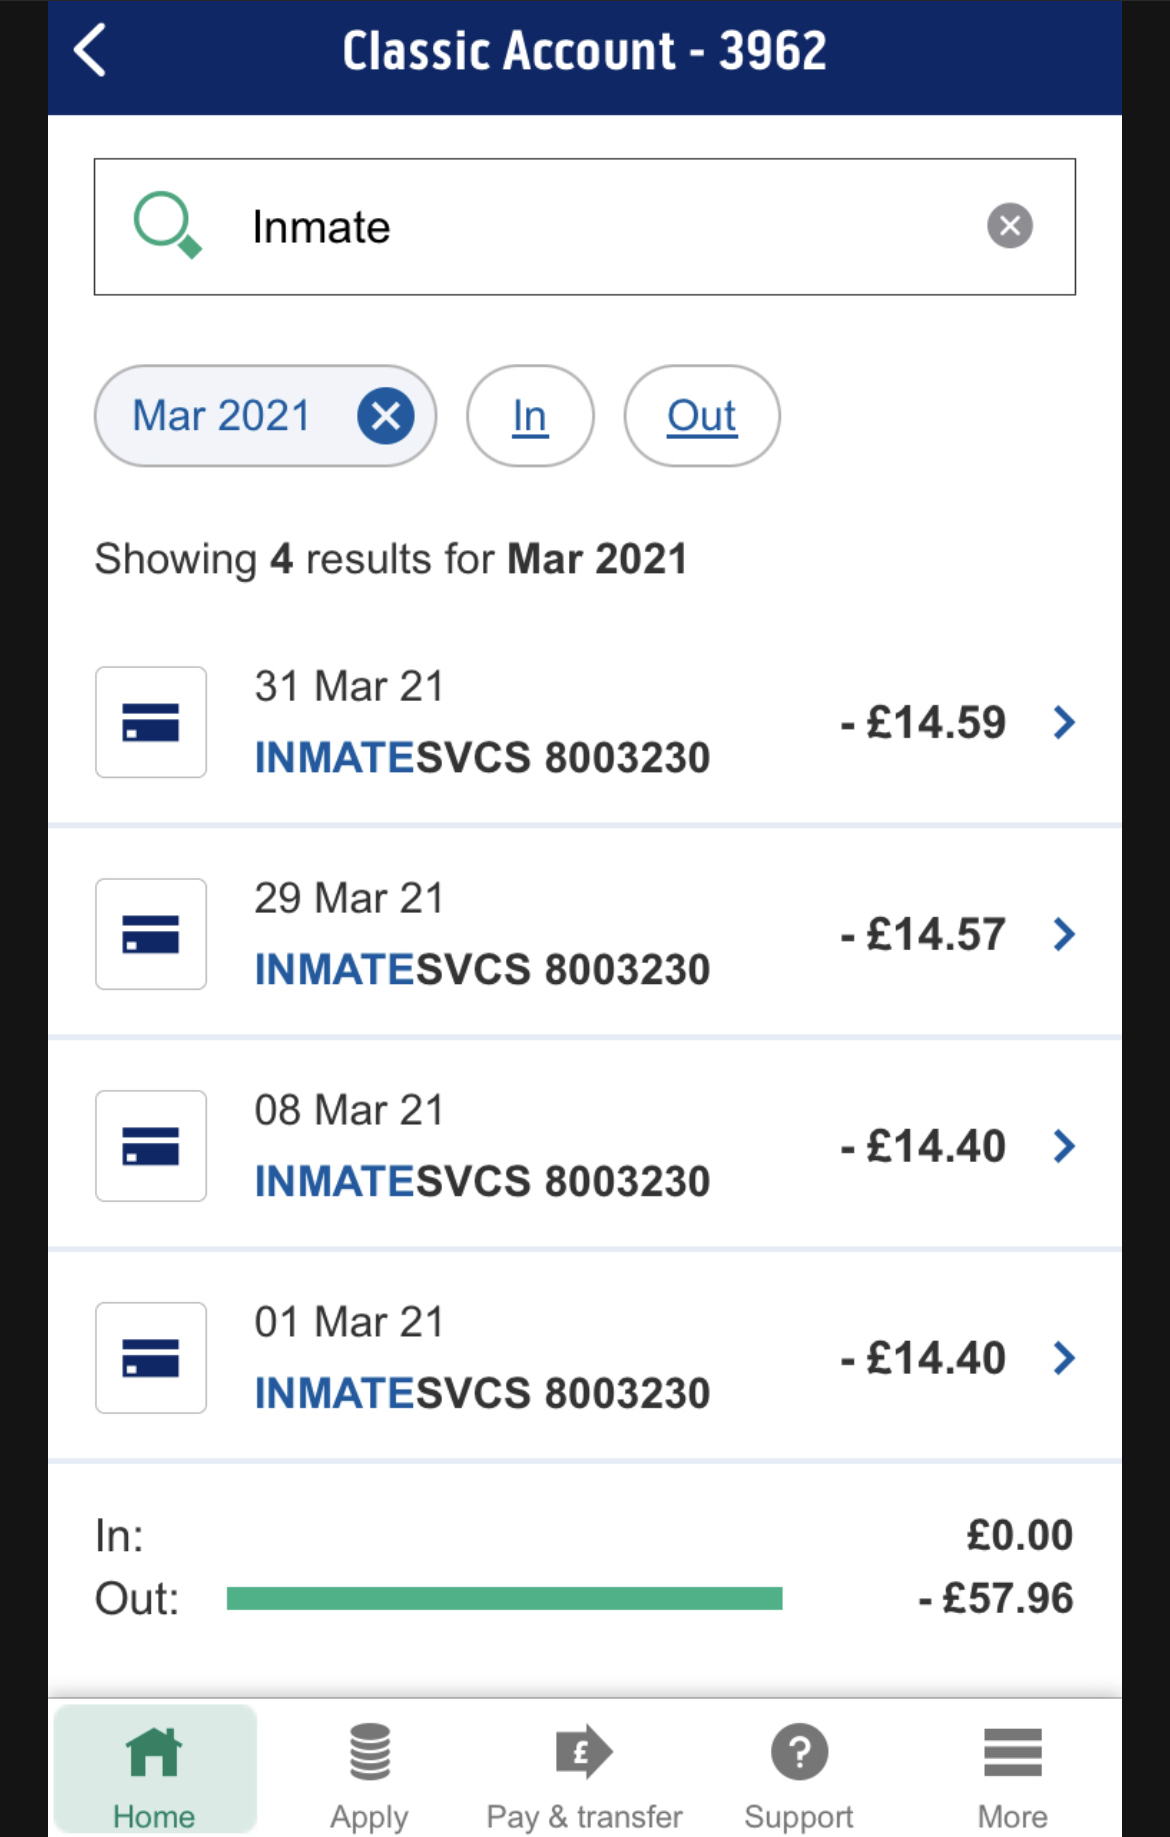Open the Support help tab
The width and height of the screenshot is (1170, 1837).
click(799, 1772)
